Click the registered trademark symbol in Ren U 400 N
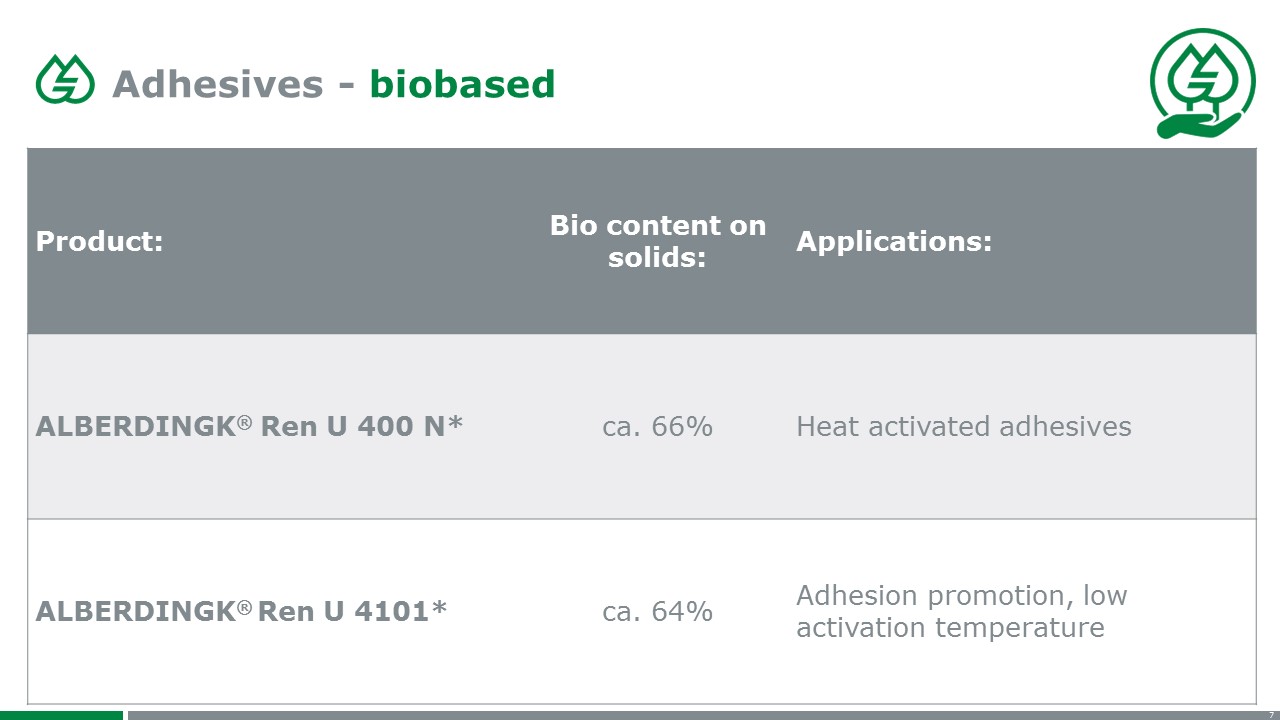1280x720 pixels. click(244, 424)
